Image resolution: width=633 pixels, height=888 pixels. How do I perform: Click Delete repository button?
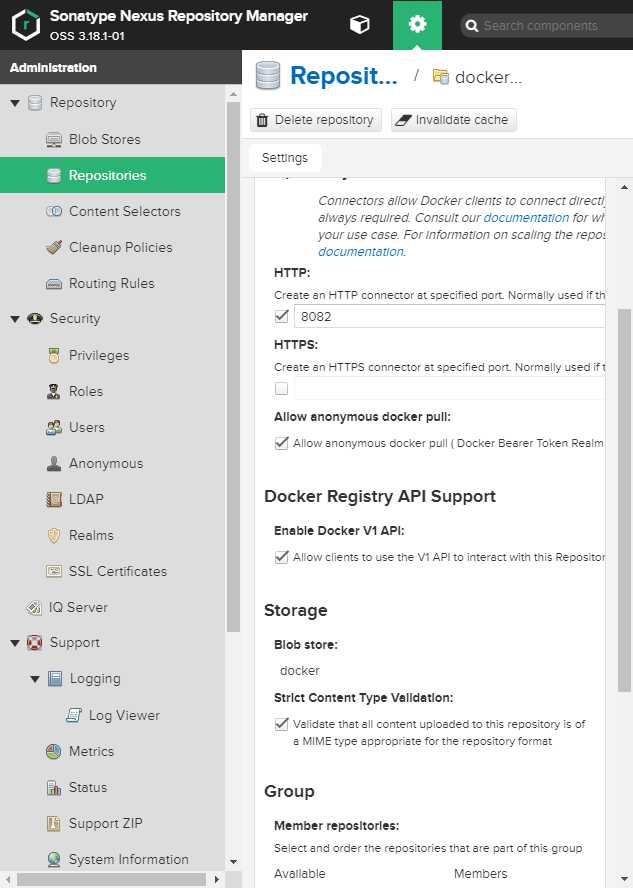pyautogui.click(x=316, y=120)
